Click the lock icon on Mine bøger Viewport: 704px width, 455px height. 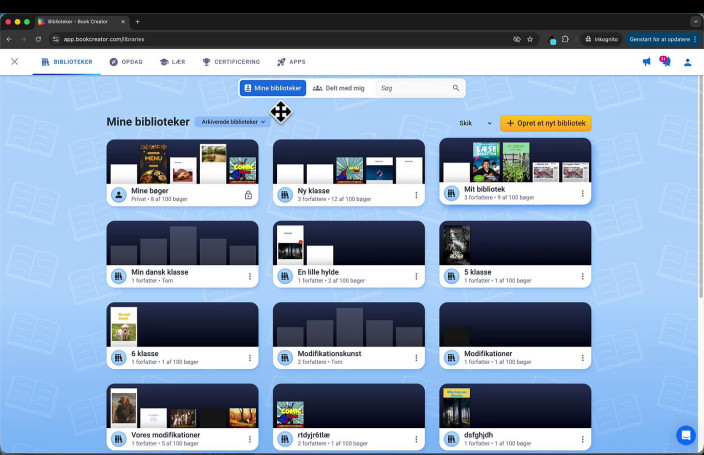pos(248,195)
